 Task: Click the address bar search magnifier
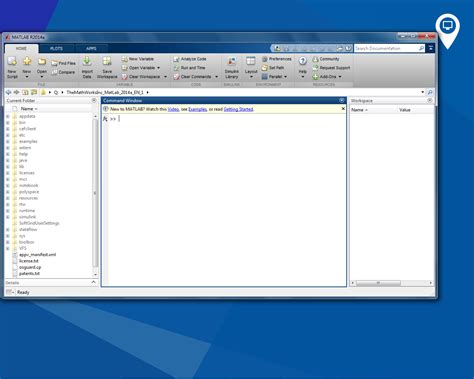pyautogui.click(x=430, y=92)
